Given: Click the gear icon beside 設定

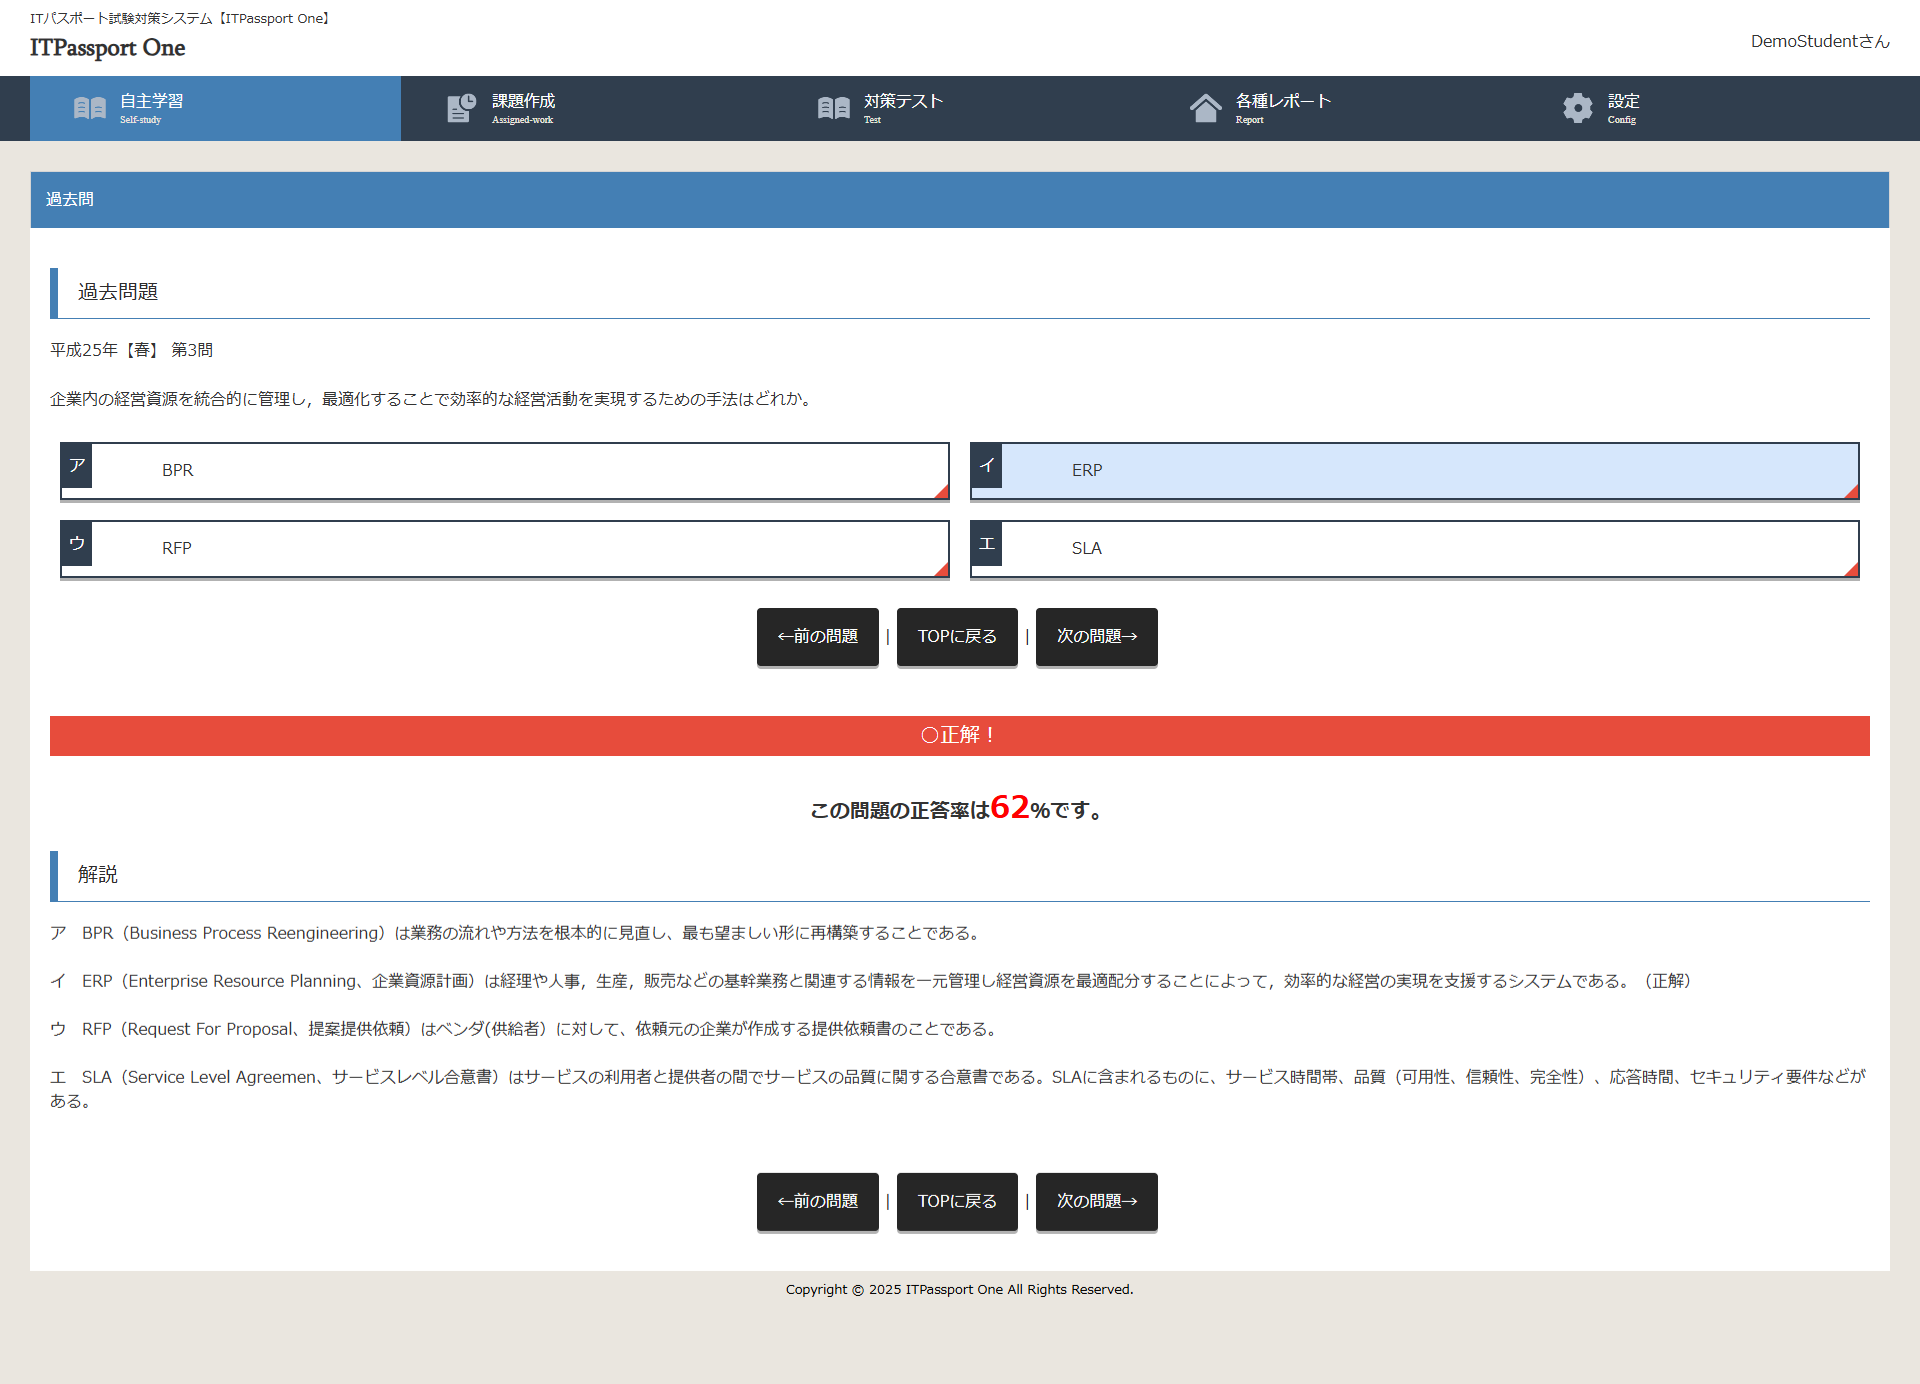Looking at the screenshot, I should (1577, 108).
